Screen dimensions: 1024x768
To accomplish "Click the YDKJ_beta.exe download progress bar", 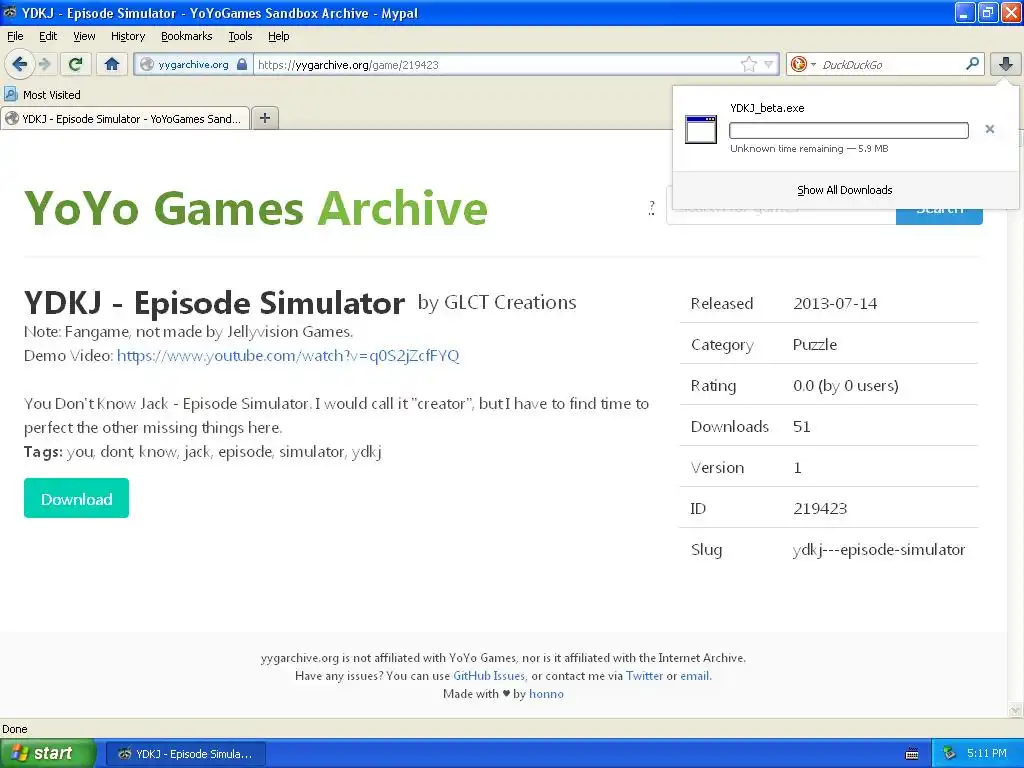I will pyautogui.click(x=848, y=131).
